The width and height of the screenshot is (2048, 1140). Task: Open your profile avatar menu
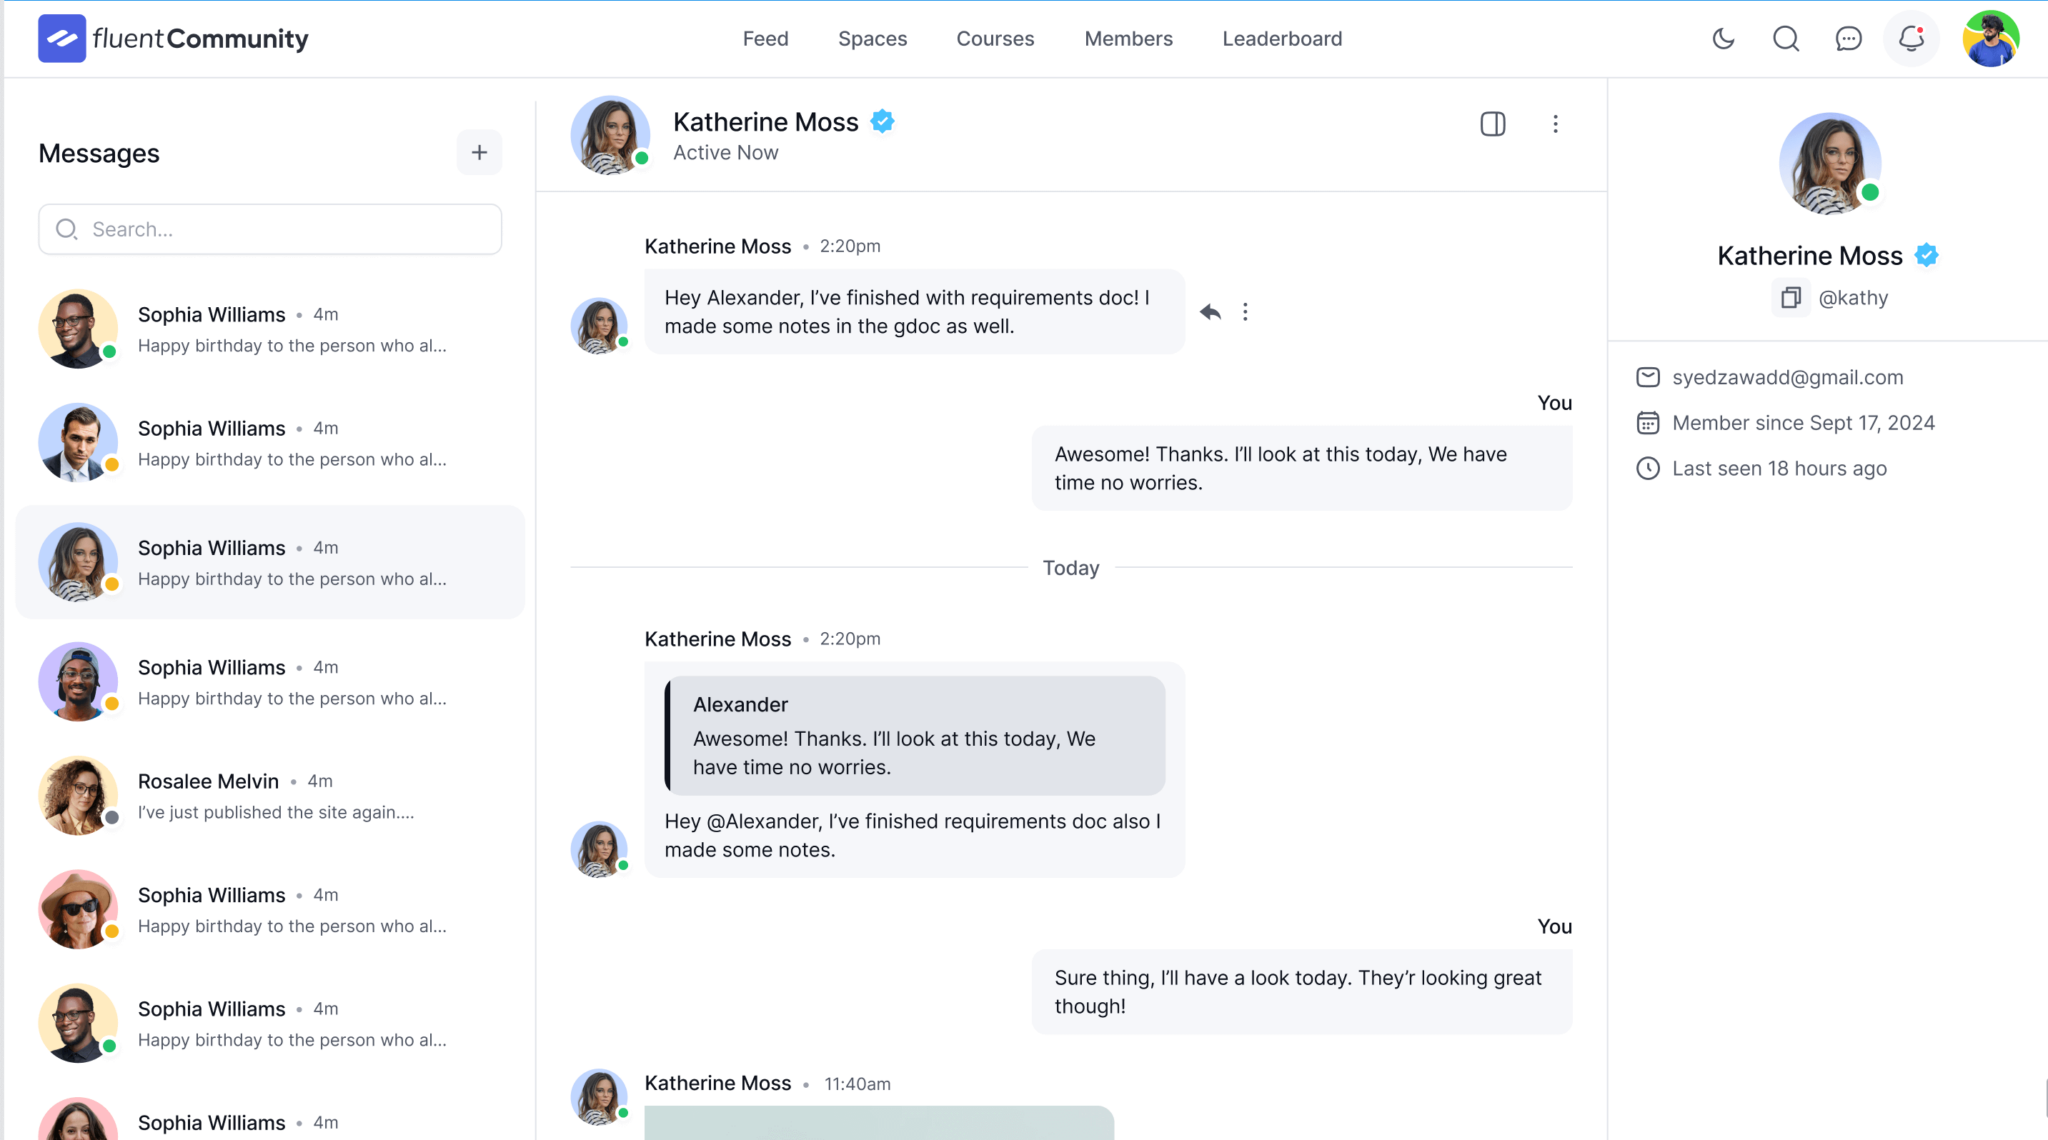tap(1990, 39)
